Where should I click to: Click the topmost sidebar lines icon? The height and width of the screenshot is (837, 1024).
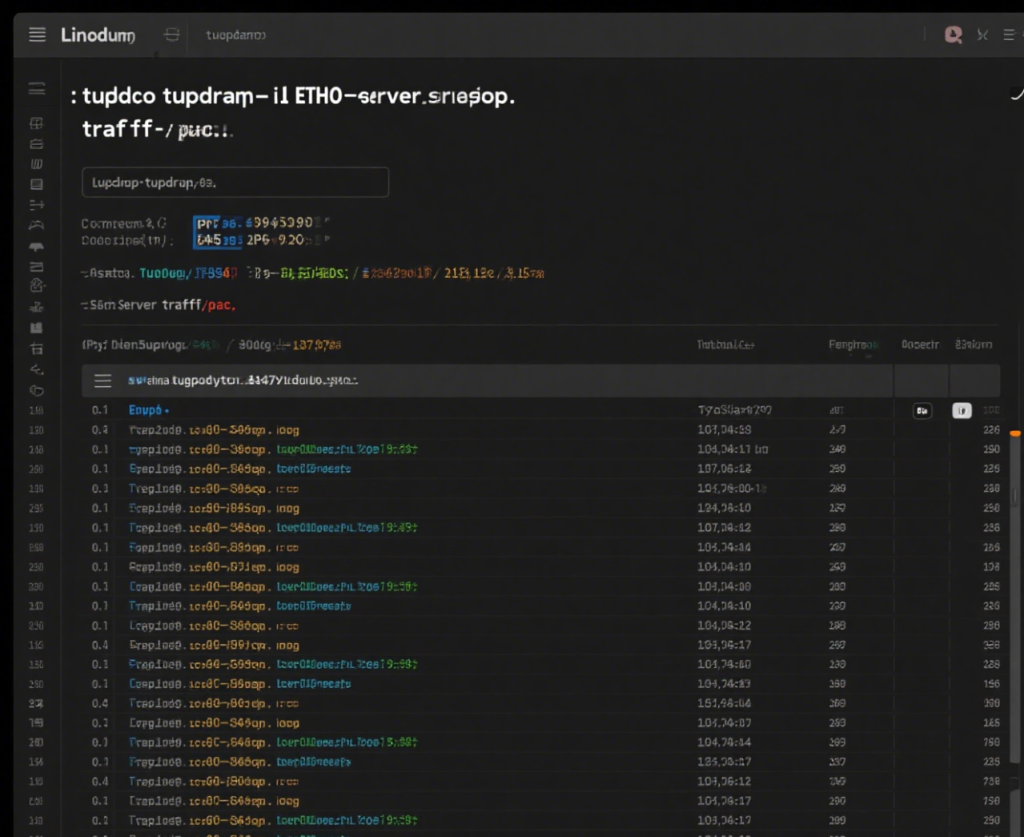tap(37, 89)
